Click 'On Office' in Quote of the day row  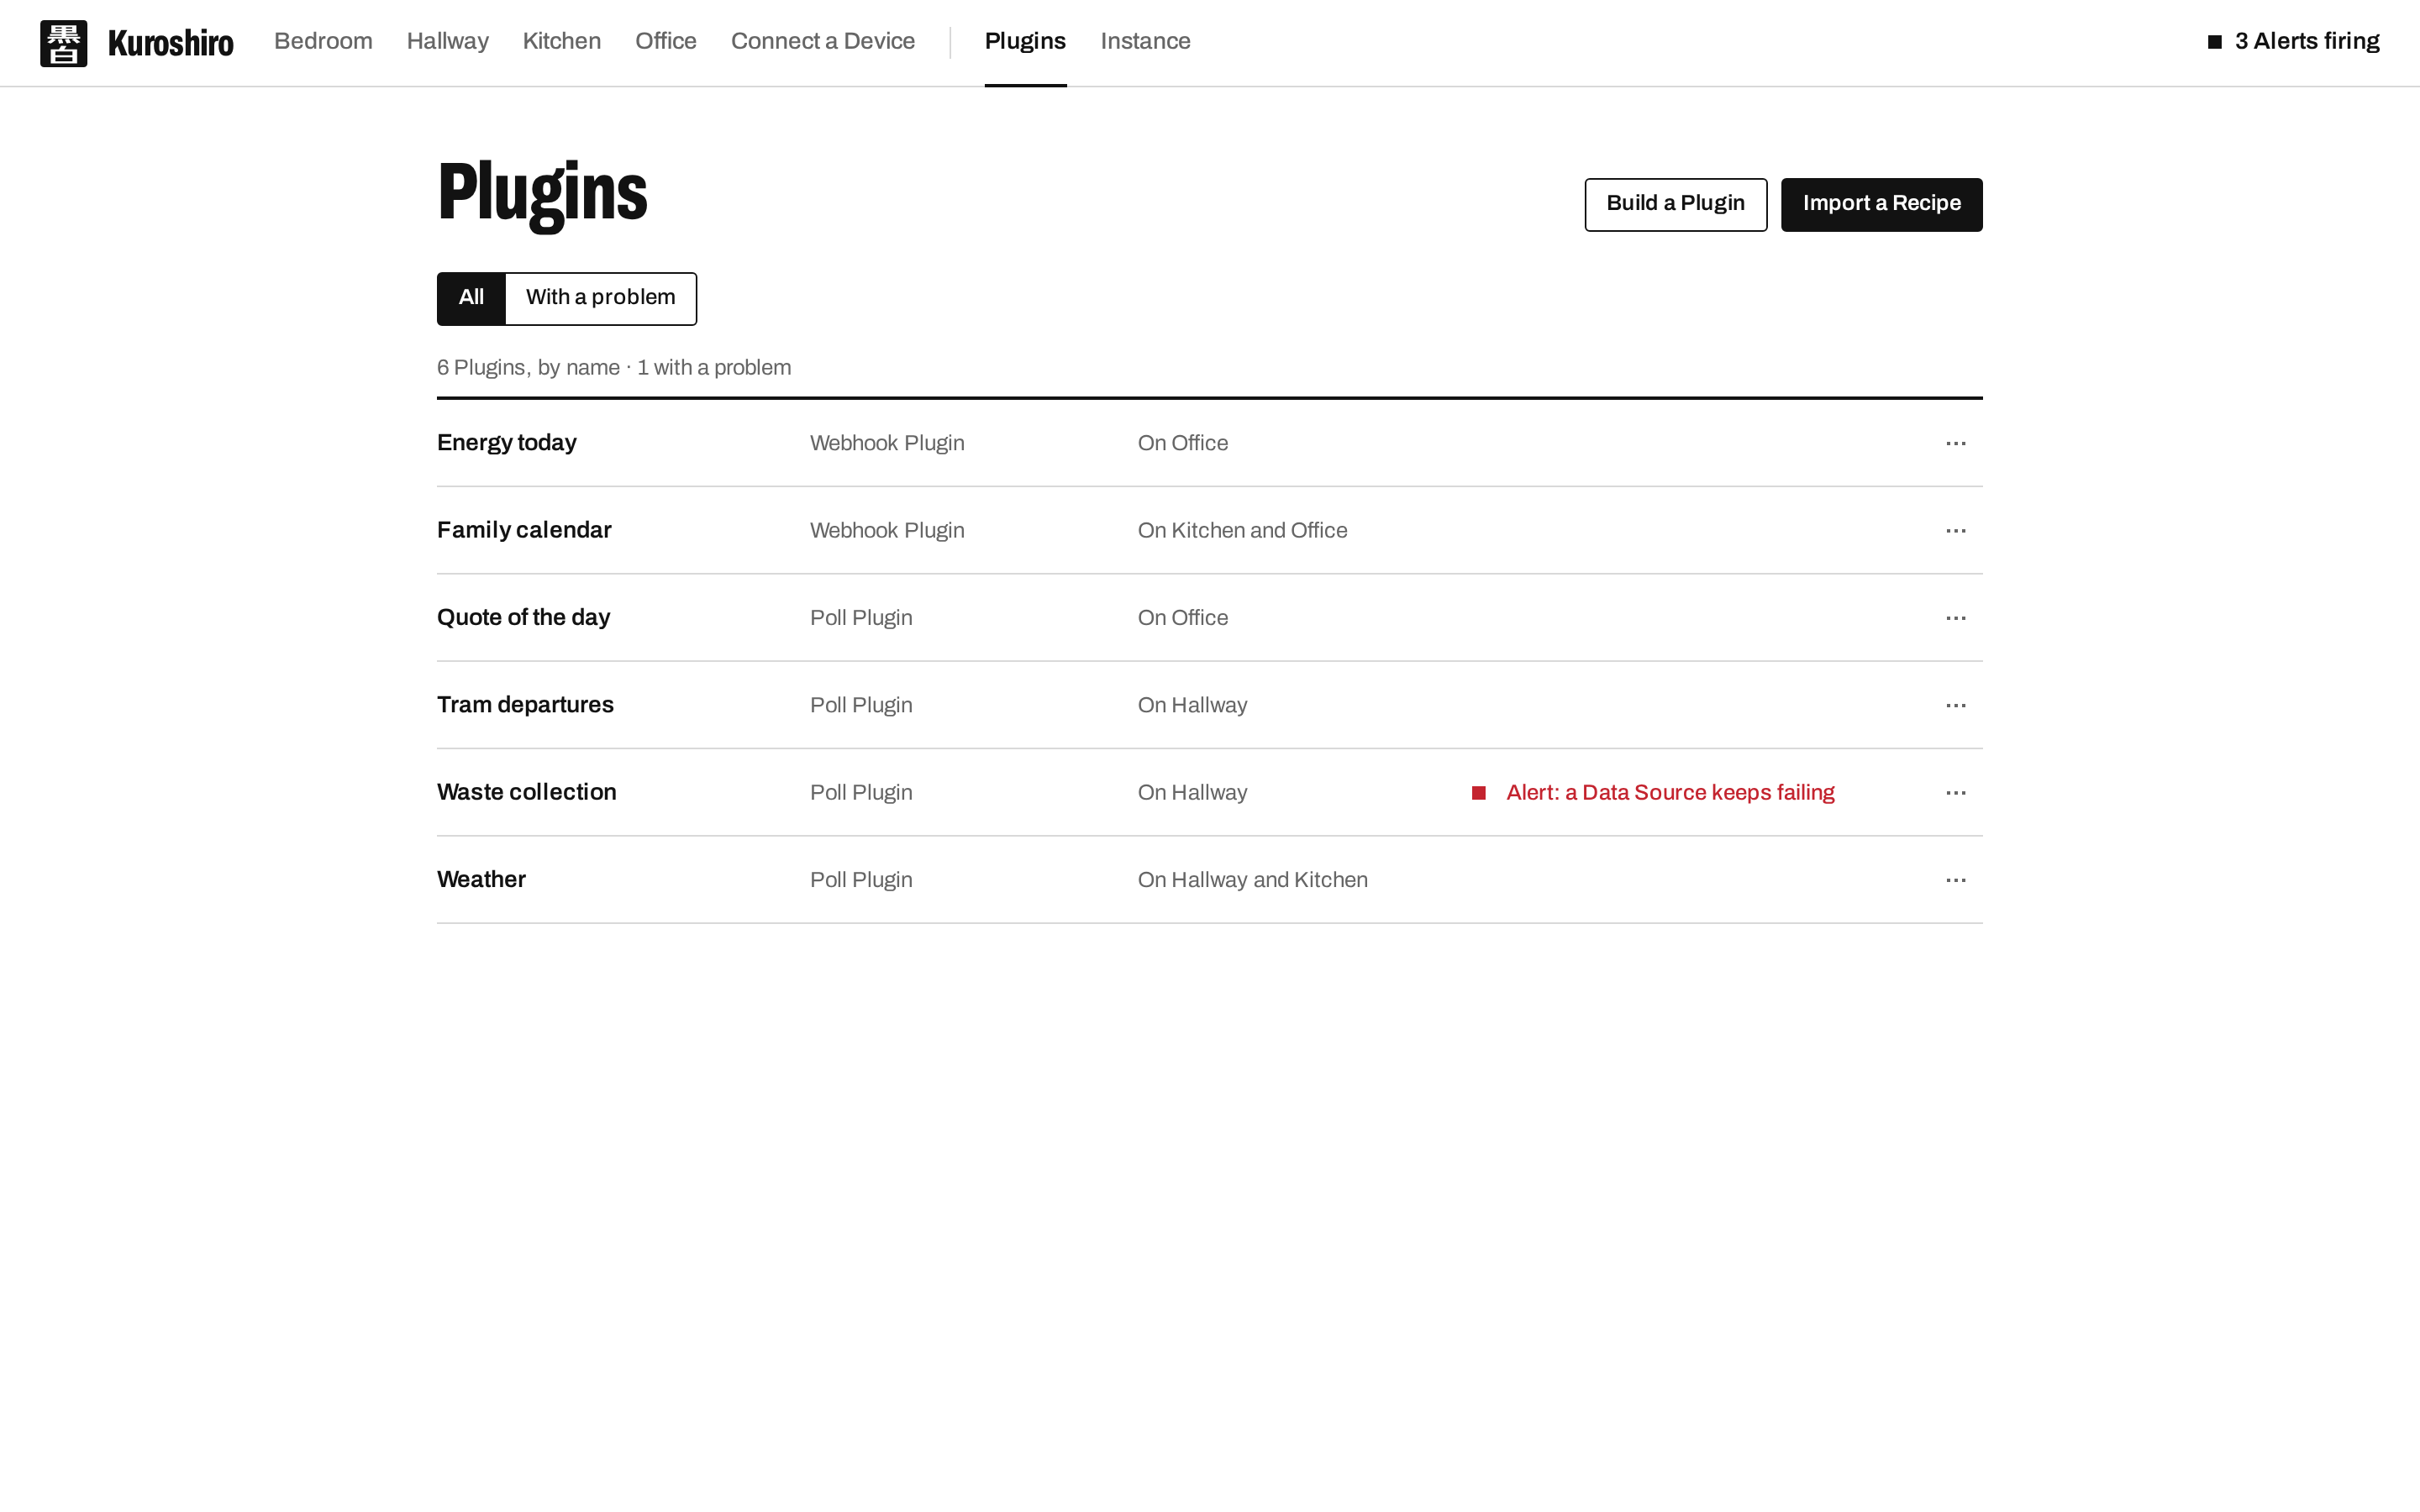point(1182,618)
